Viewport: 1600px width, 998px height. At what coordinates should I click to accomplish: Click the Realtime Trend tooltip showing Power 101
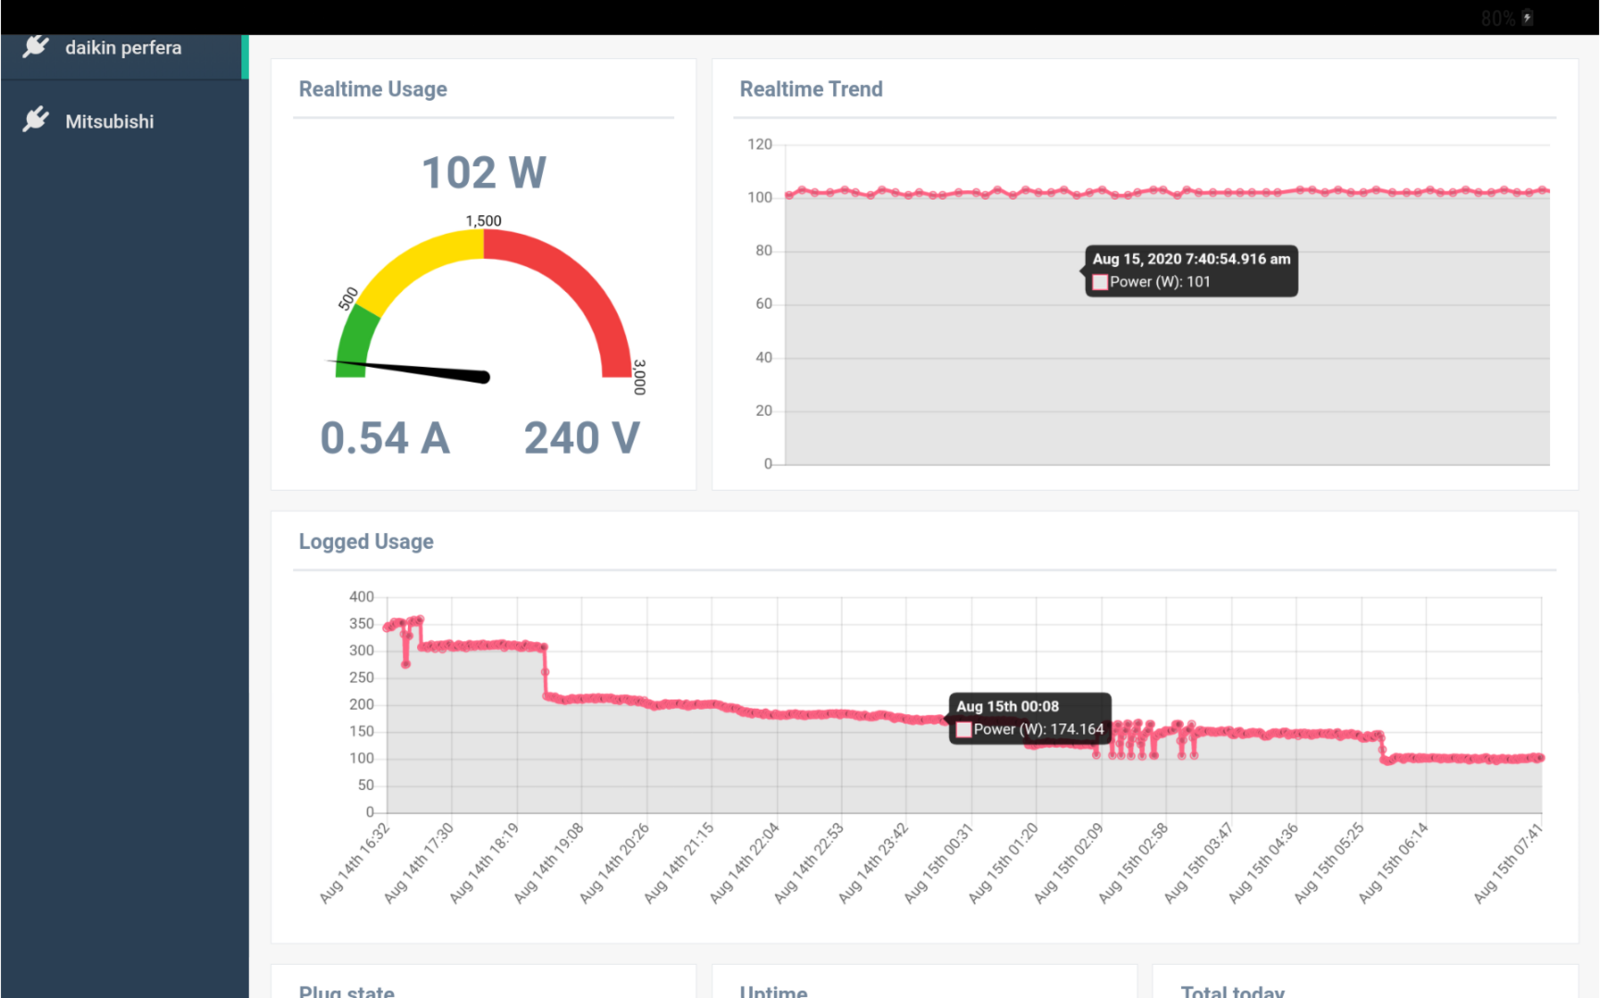click(x=1191, y=270)
